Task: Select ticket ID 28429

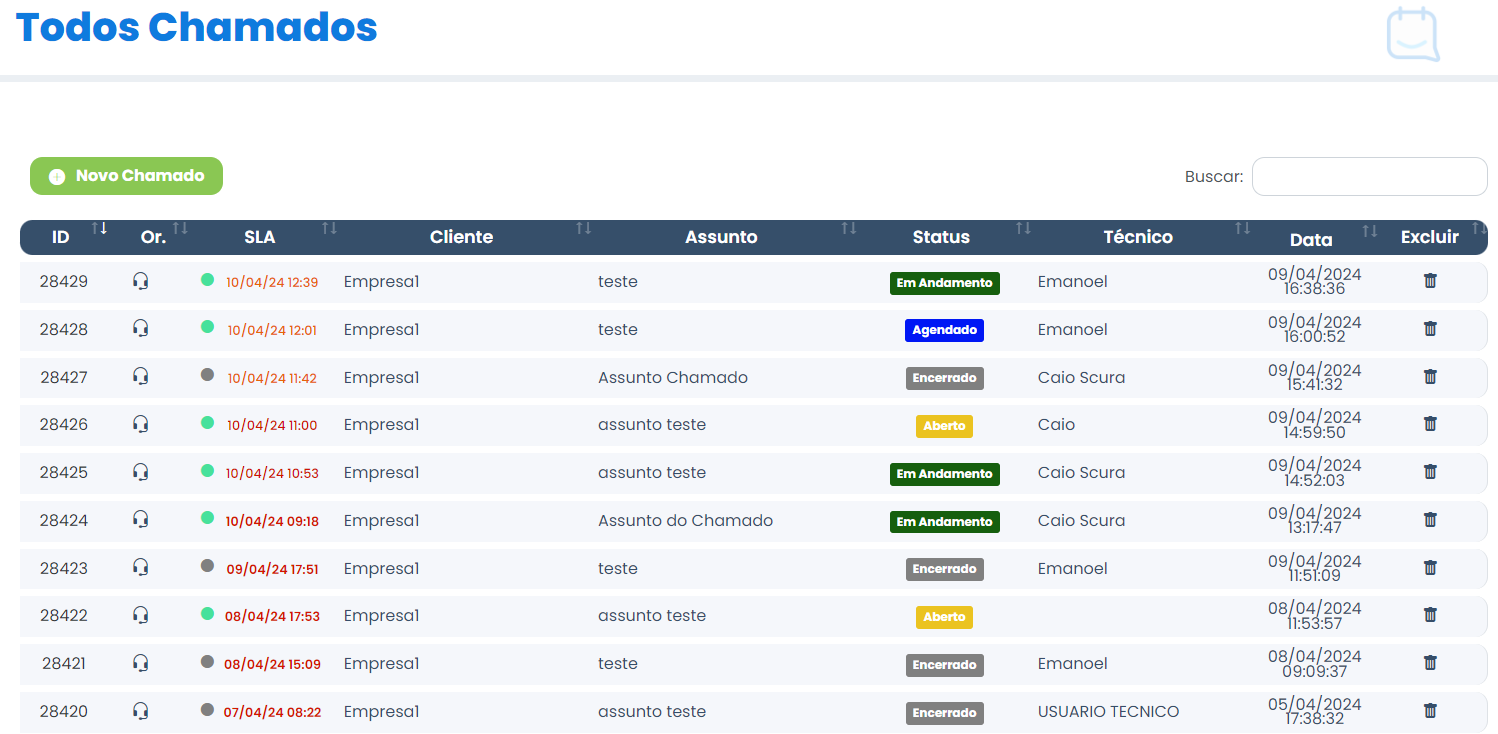Action: tap(64, 282)
